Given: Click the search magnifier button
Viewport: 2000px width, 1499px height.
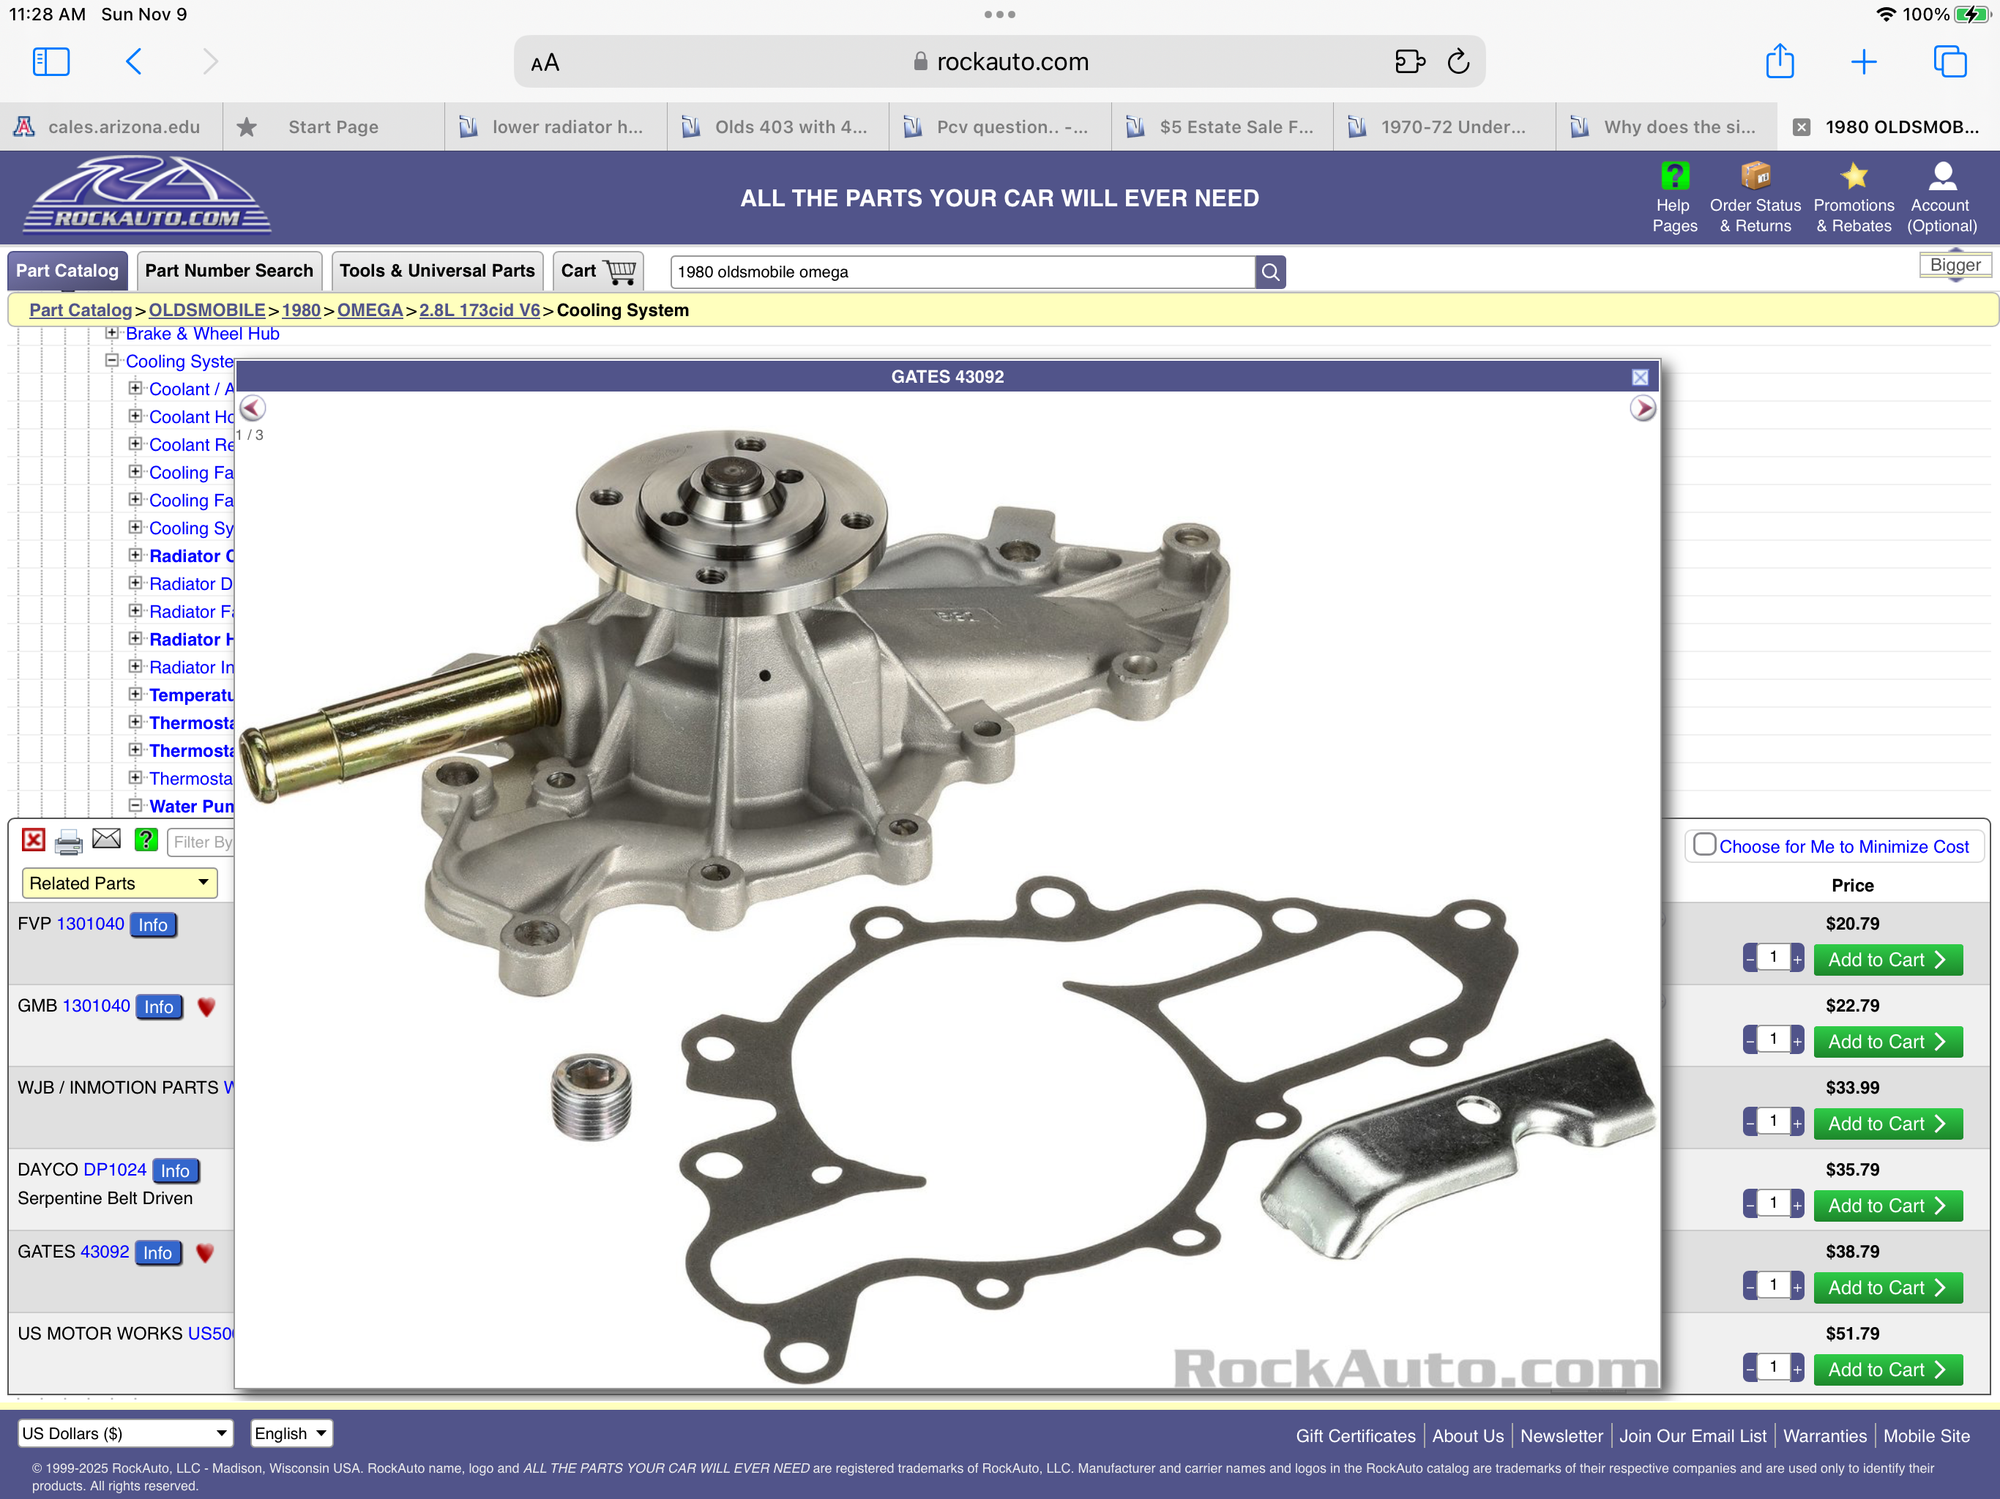Looking at the screenshot, I should pos(1270,272).
